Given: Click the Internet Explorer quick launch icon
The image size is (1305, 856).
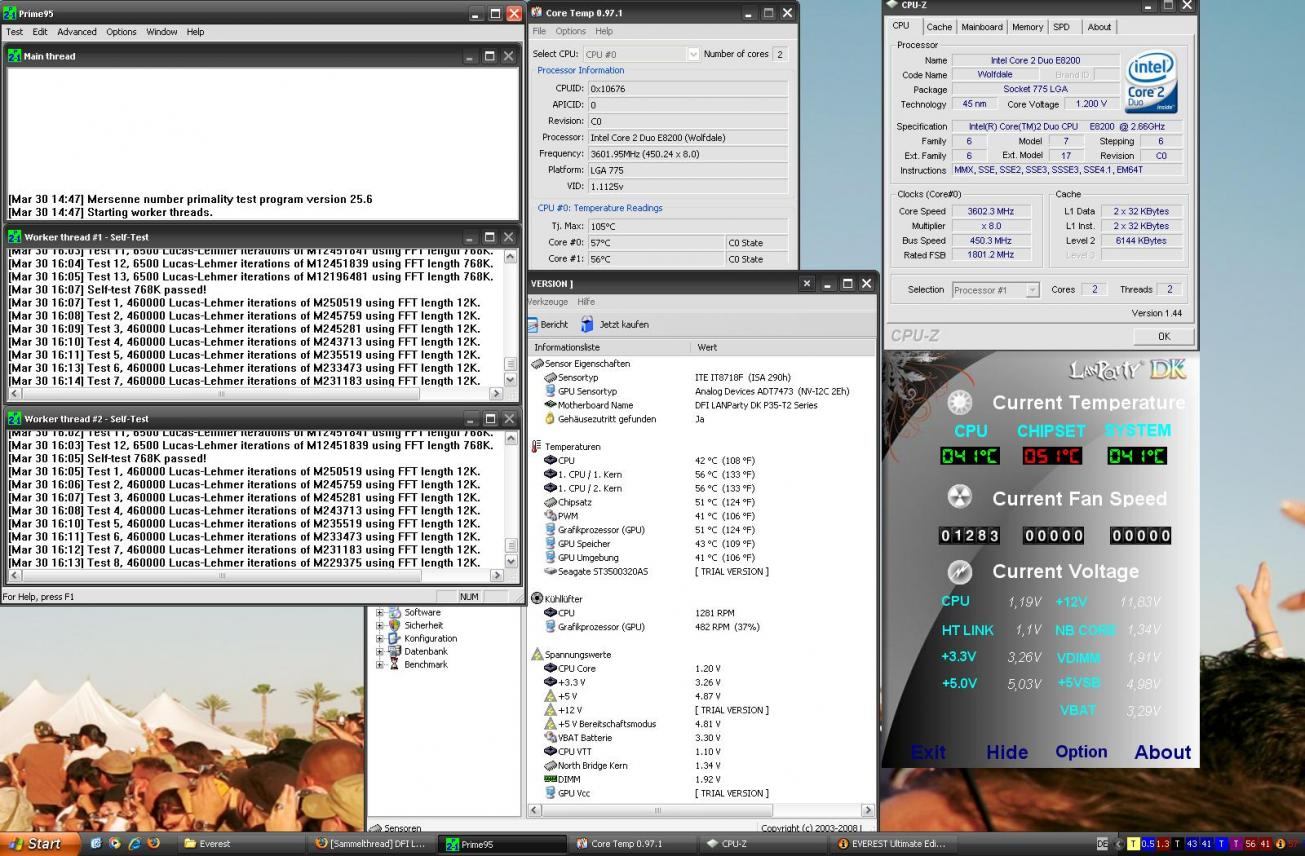Looking at the screenshot, I should [x=134, y=844].
